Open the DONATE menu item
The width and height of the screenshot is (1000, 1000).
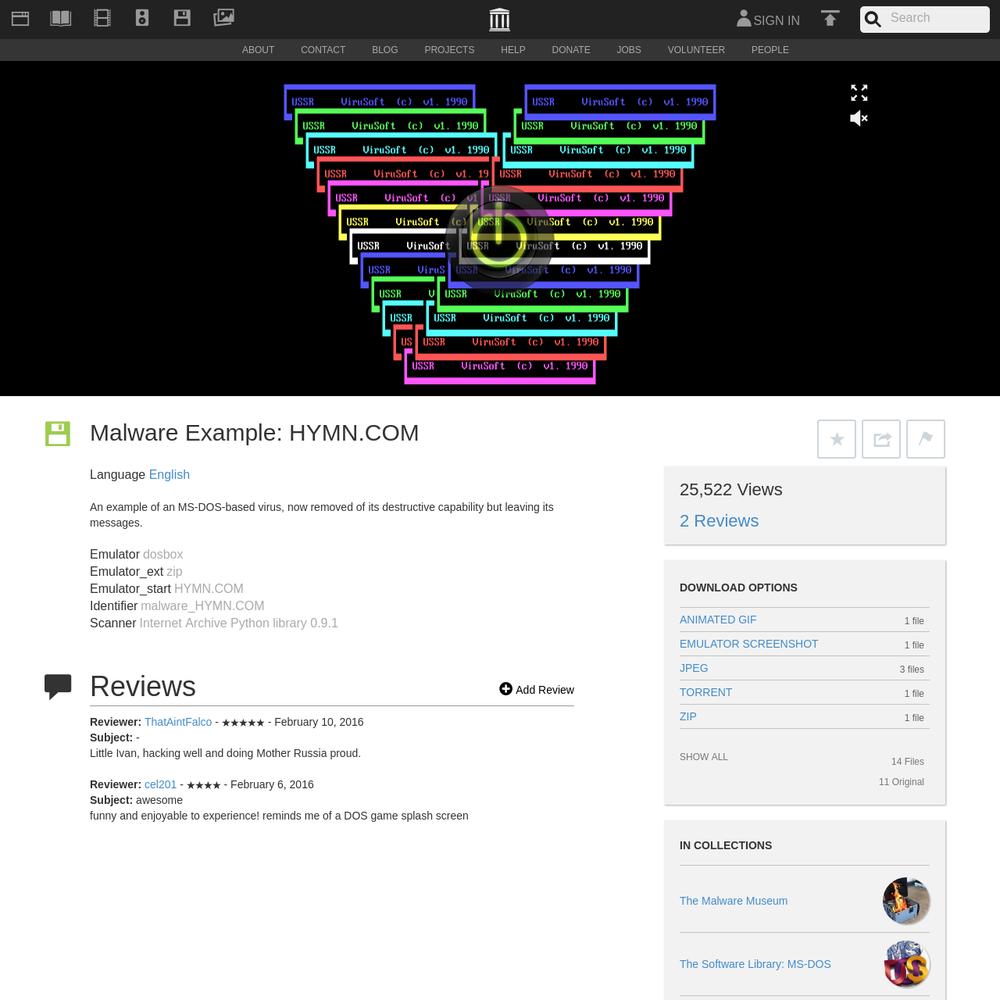click(x=571, y=50)
